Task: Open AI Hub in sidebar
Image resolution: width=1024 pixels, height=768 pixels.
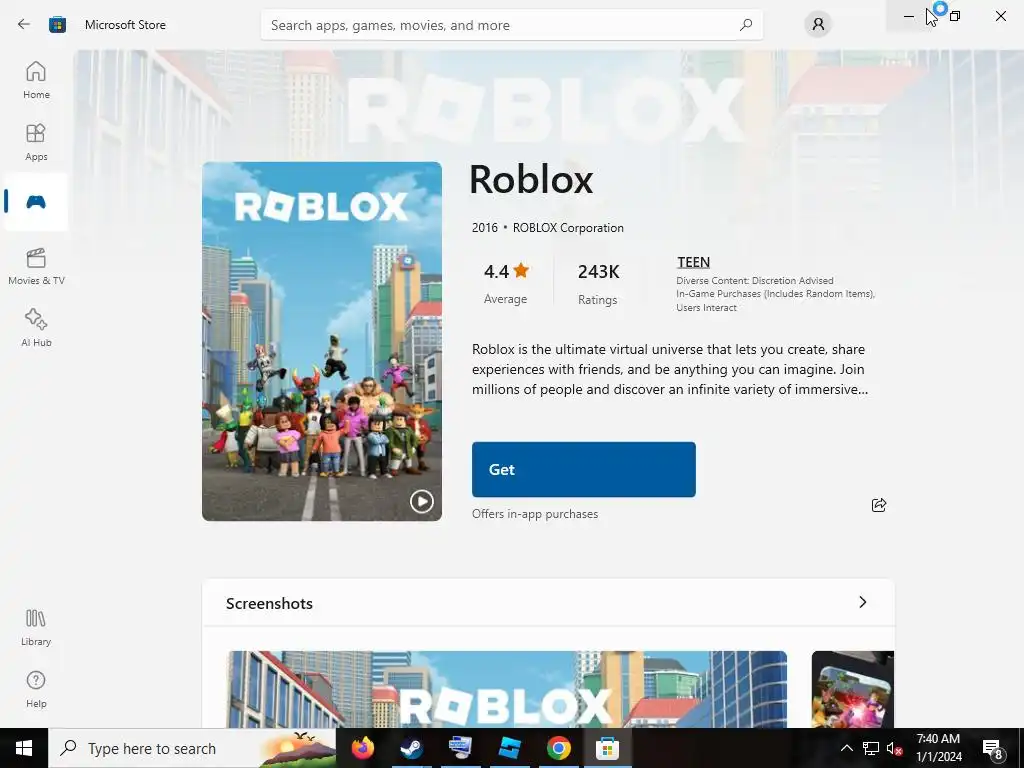Action: (x=36, y=328)
